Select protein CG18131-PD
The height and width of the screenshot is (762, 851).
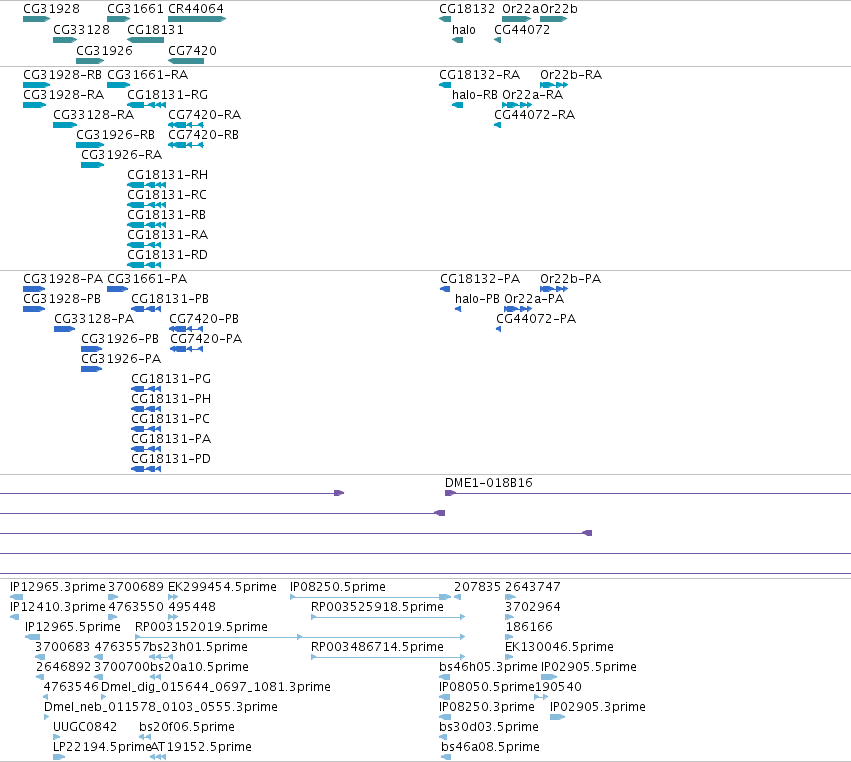(171, 459)
